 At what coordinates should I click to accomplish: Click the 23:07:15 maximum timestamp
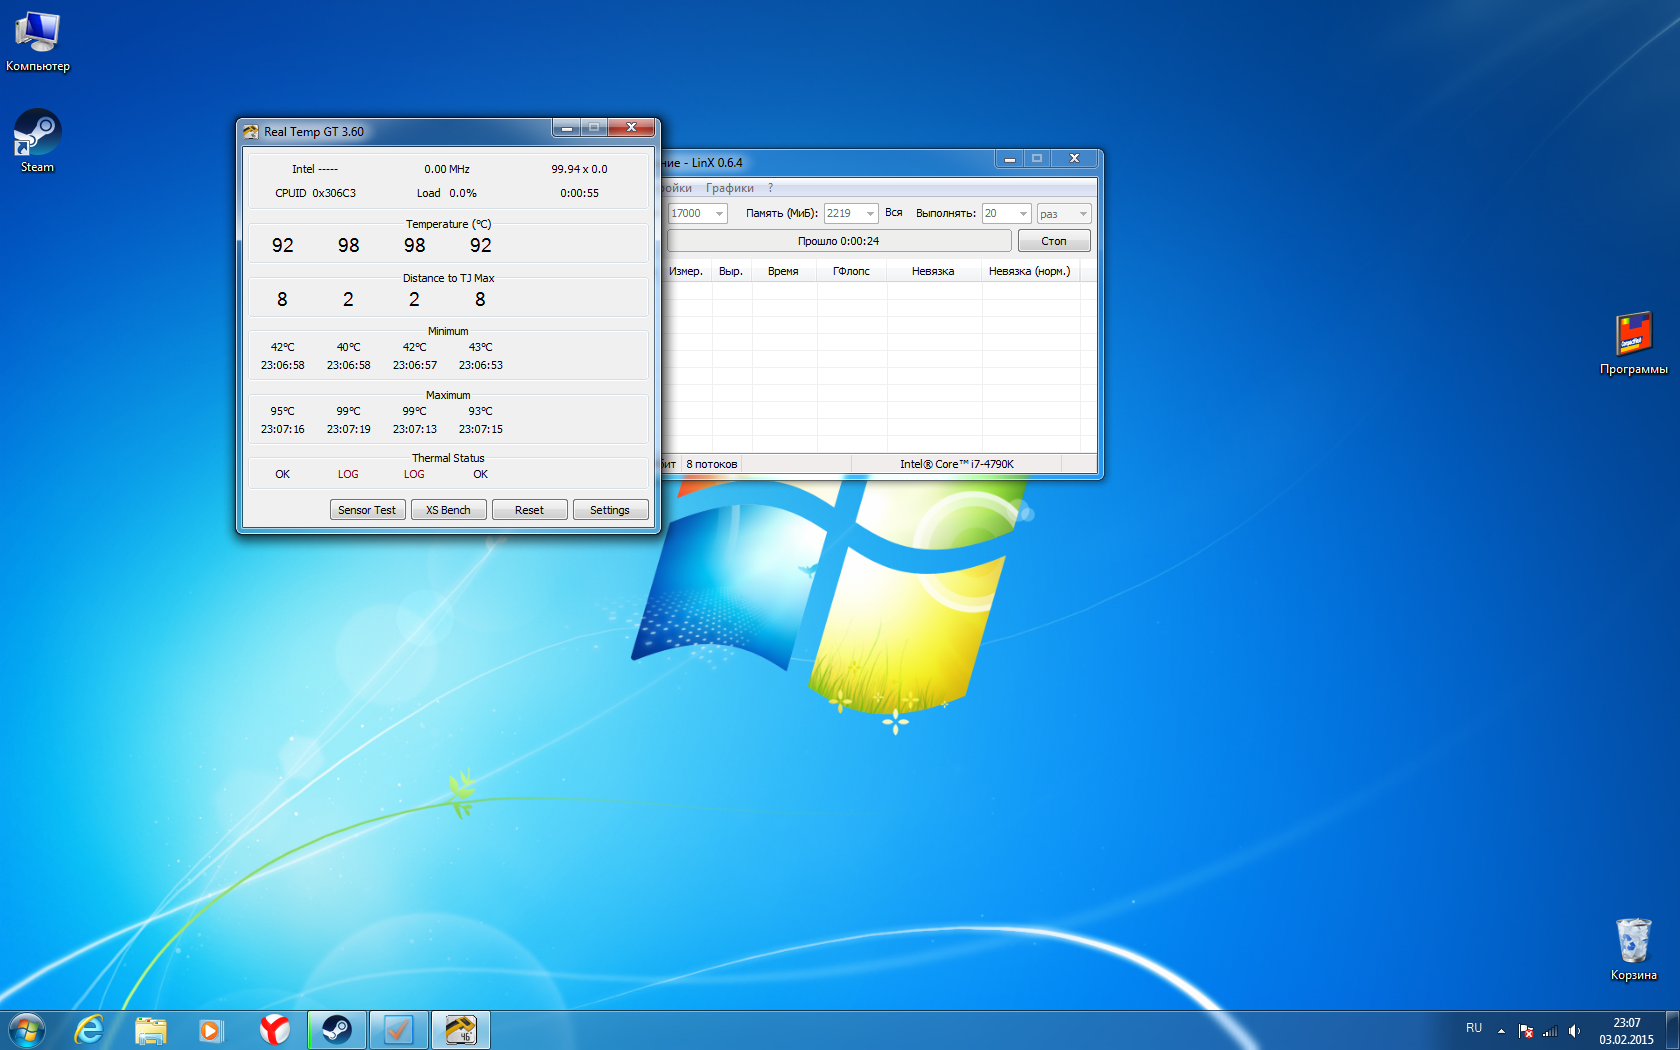pos(480,429)
